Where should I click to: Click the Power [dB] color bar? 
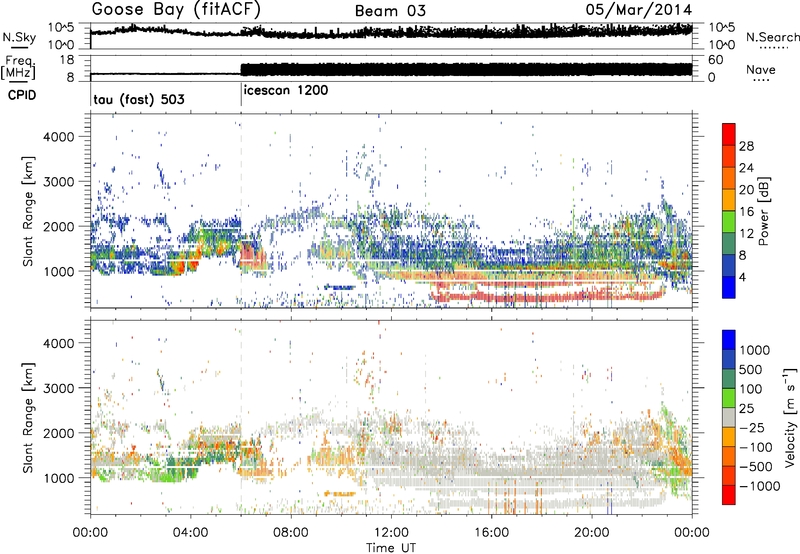click(729, 211)
